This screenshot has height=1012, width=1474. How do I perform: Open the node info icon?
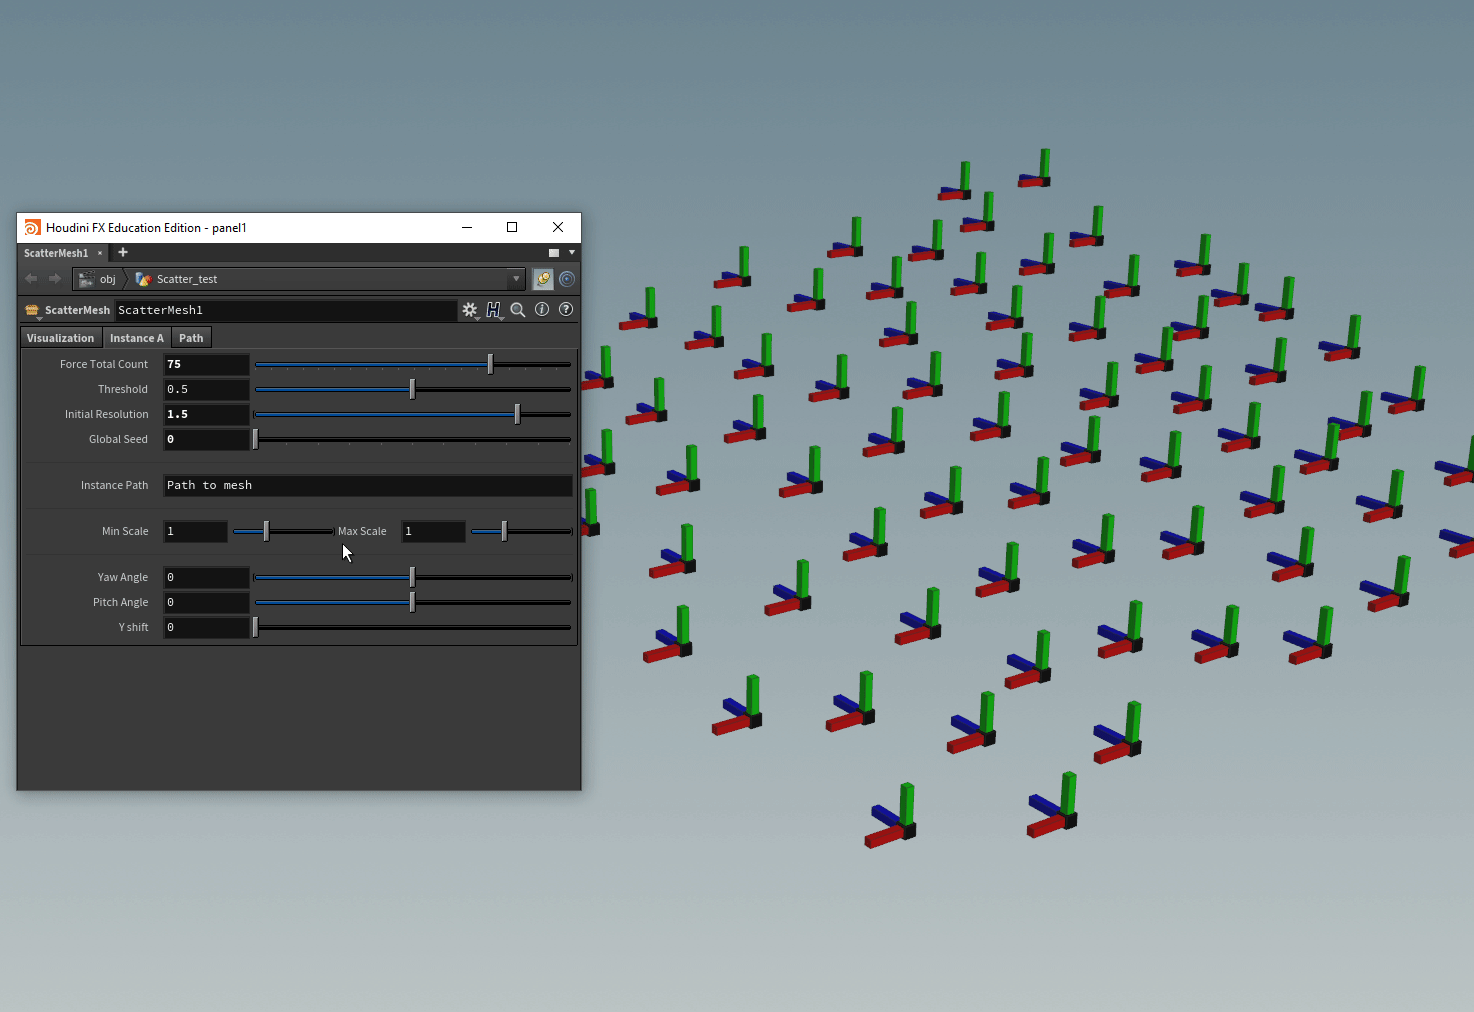[541, 309]
